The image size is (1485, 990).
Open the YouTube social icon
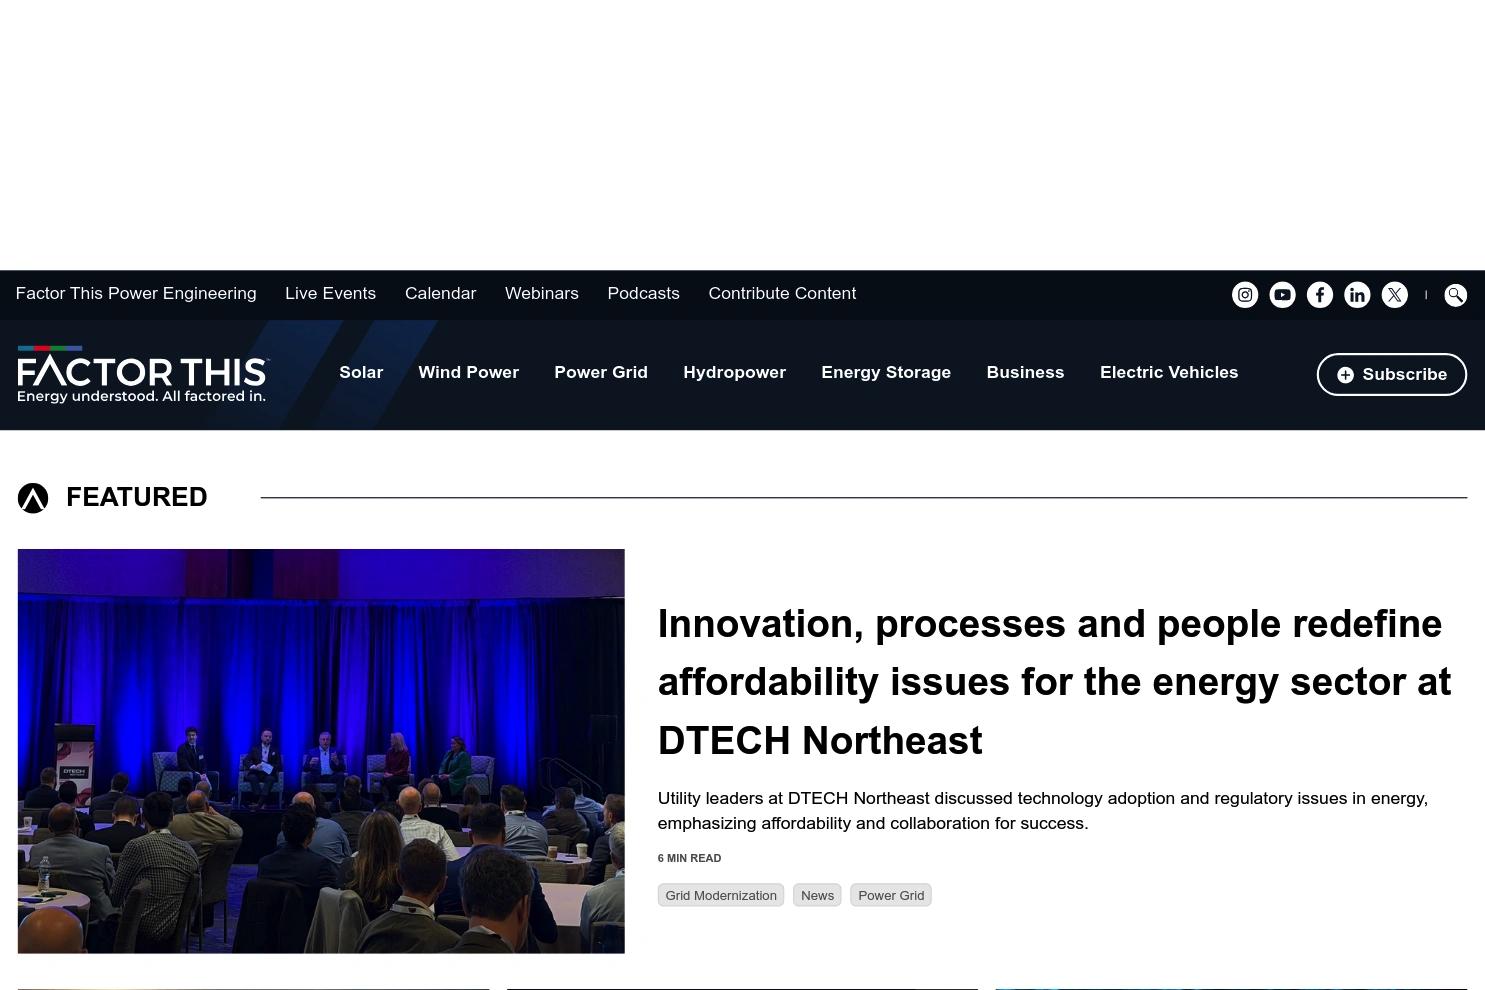tap(1282, 295)
